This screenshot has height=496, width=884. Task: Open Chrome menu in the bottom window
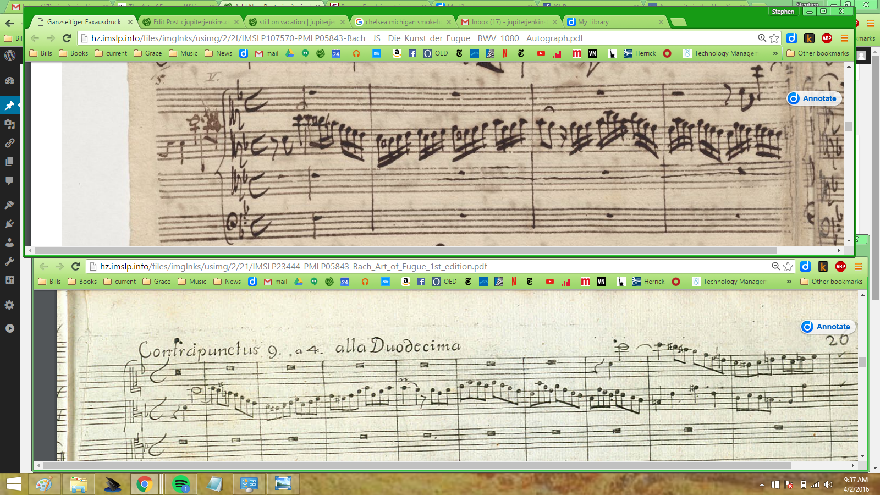pos(858,266)
